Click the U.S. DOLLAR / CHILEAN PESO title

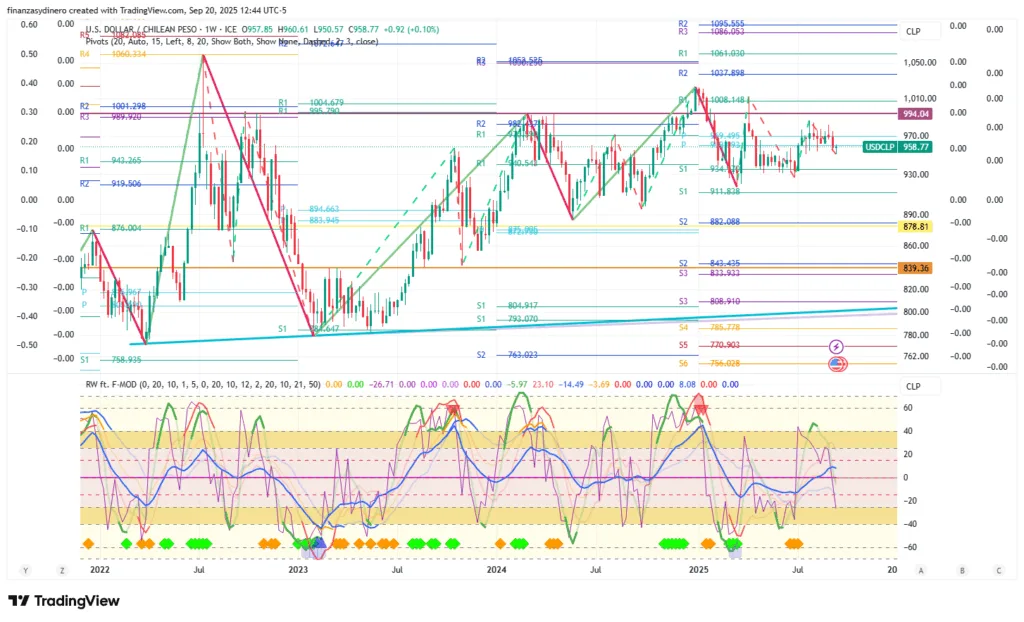click(x=142, y=29)
